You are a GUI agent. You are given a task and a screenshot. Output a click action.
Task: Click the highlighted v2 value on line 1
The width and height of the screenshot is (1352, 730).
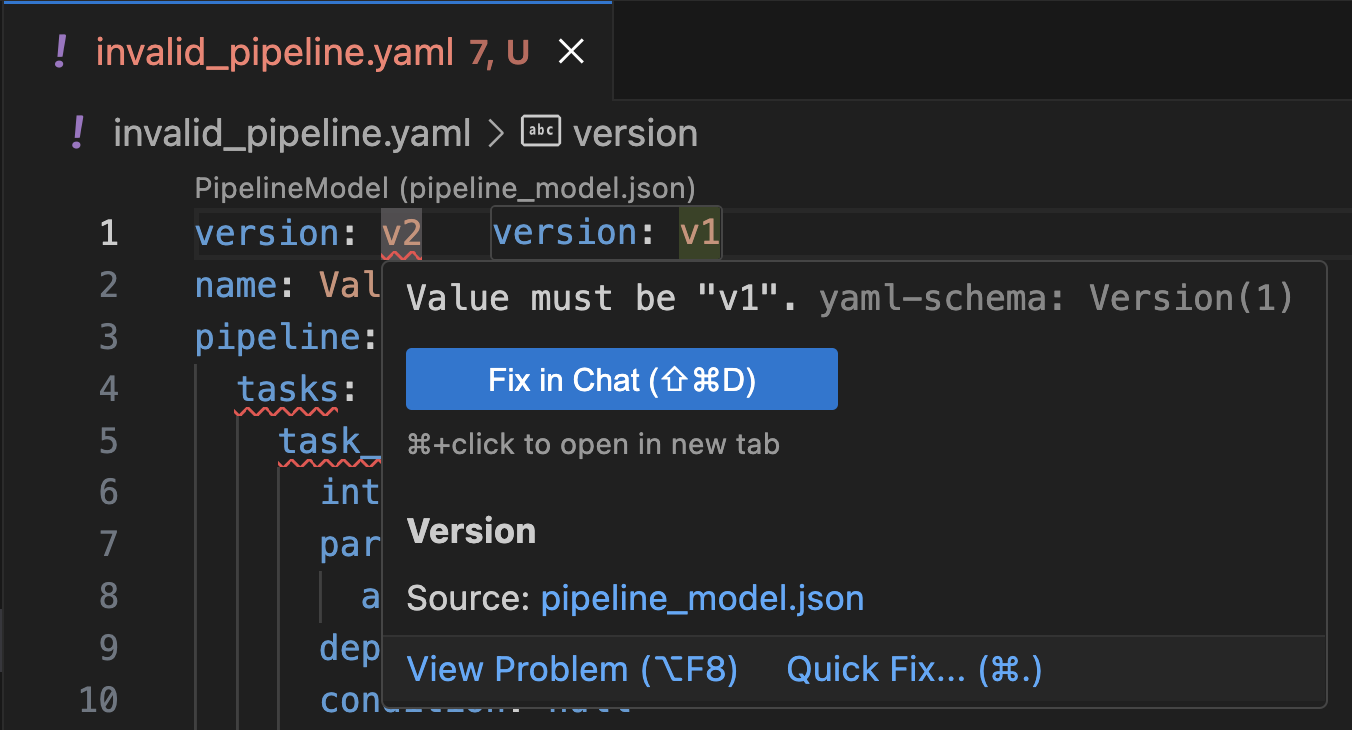[x=399, y=231]
